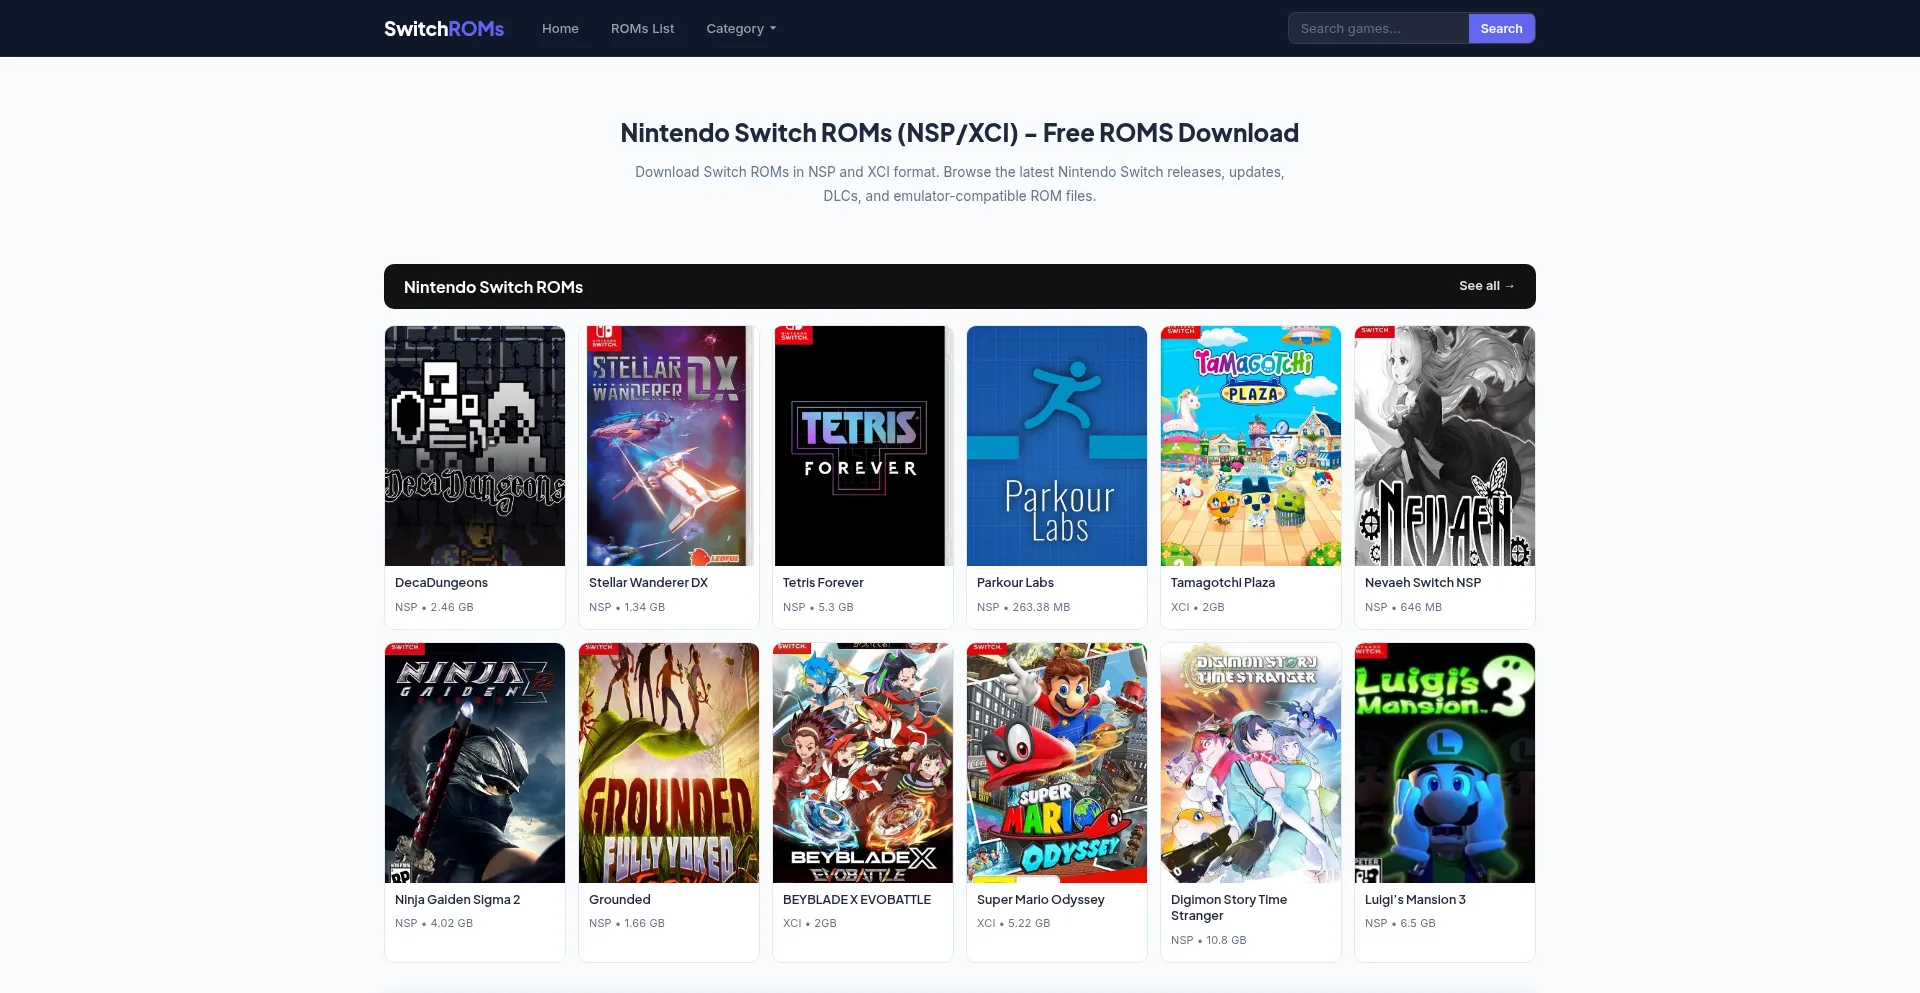Open the Category dropdown menu

pyautogui.click(x=741, y=28)
